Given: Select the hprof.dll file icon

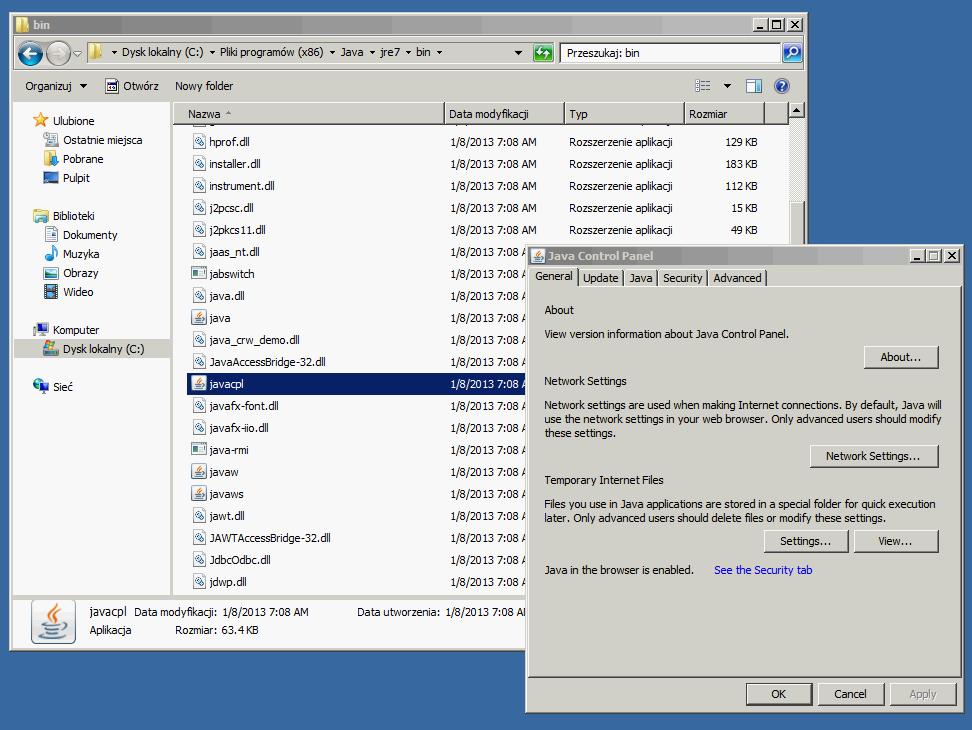Looking at the screenshot, I should [198, 142].
